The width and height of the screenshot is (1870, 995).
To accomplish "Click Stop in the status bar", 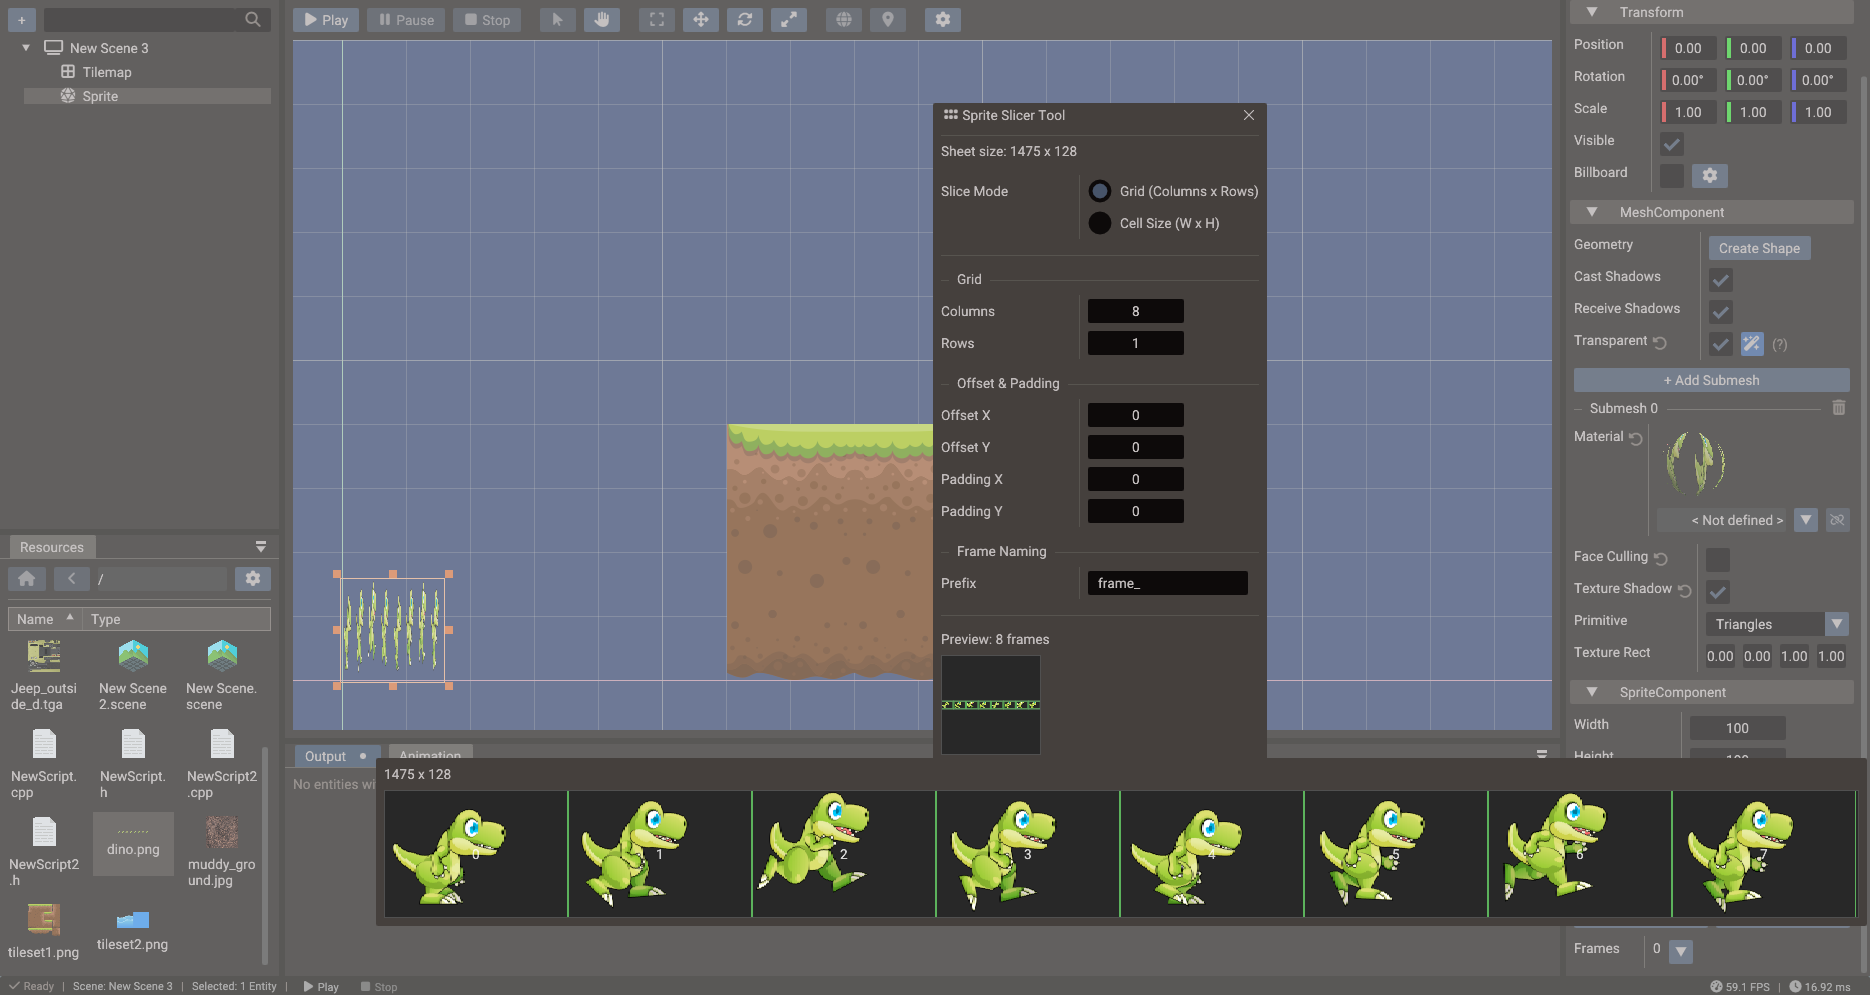I will tap(379, 986).
